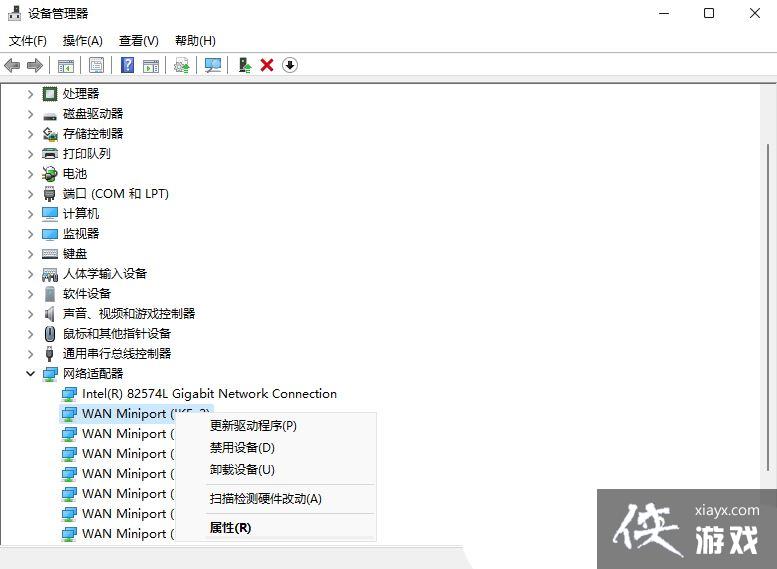Click the 鼠标和其他指针设备 mouse icon

pos(50,334)
